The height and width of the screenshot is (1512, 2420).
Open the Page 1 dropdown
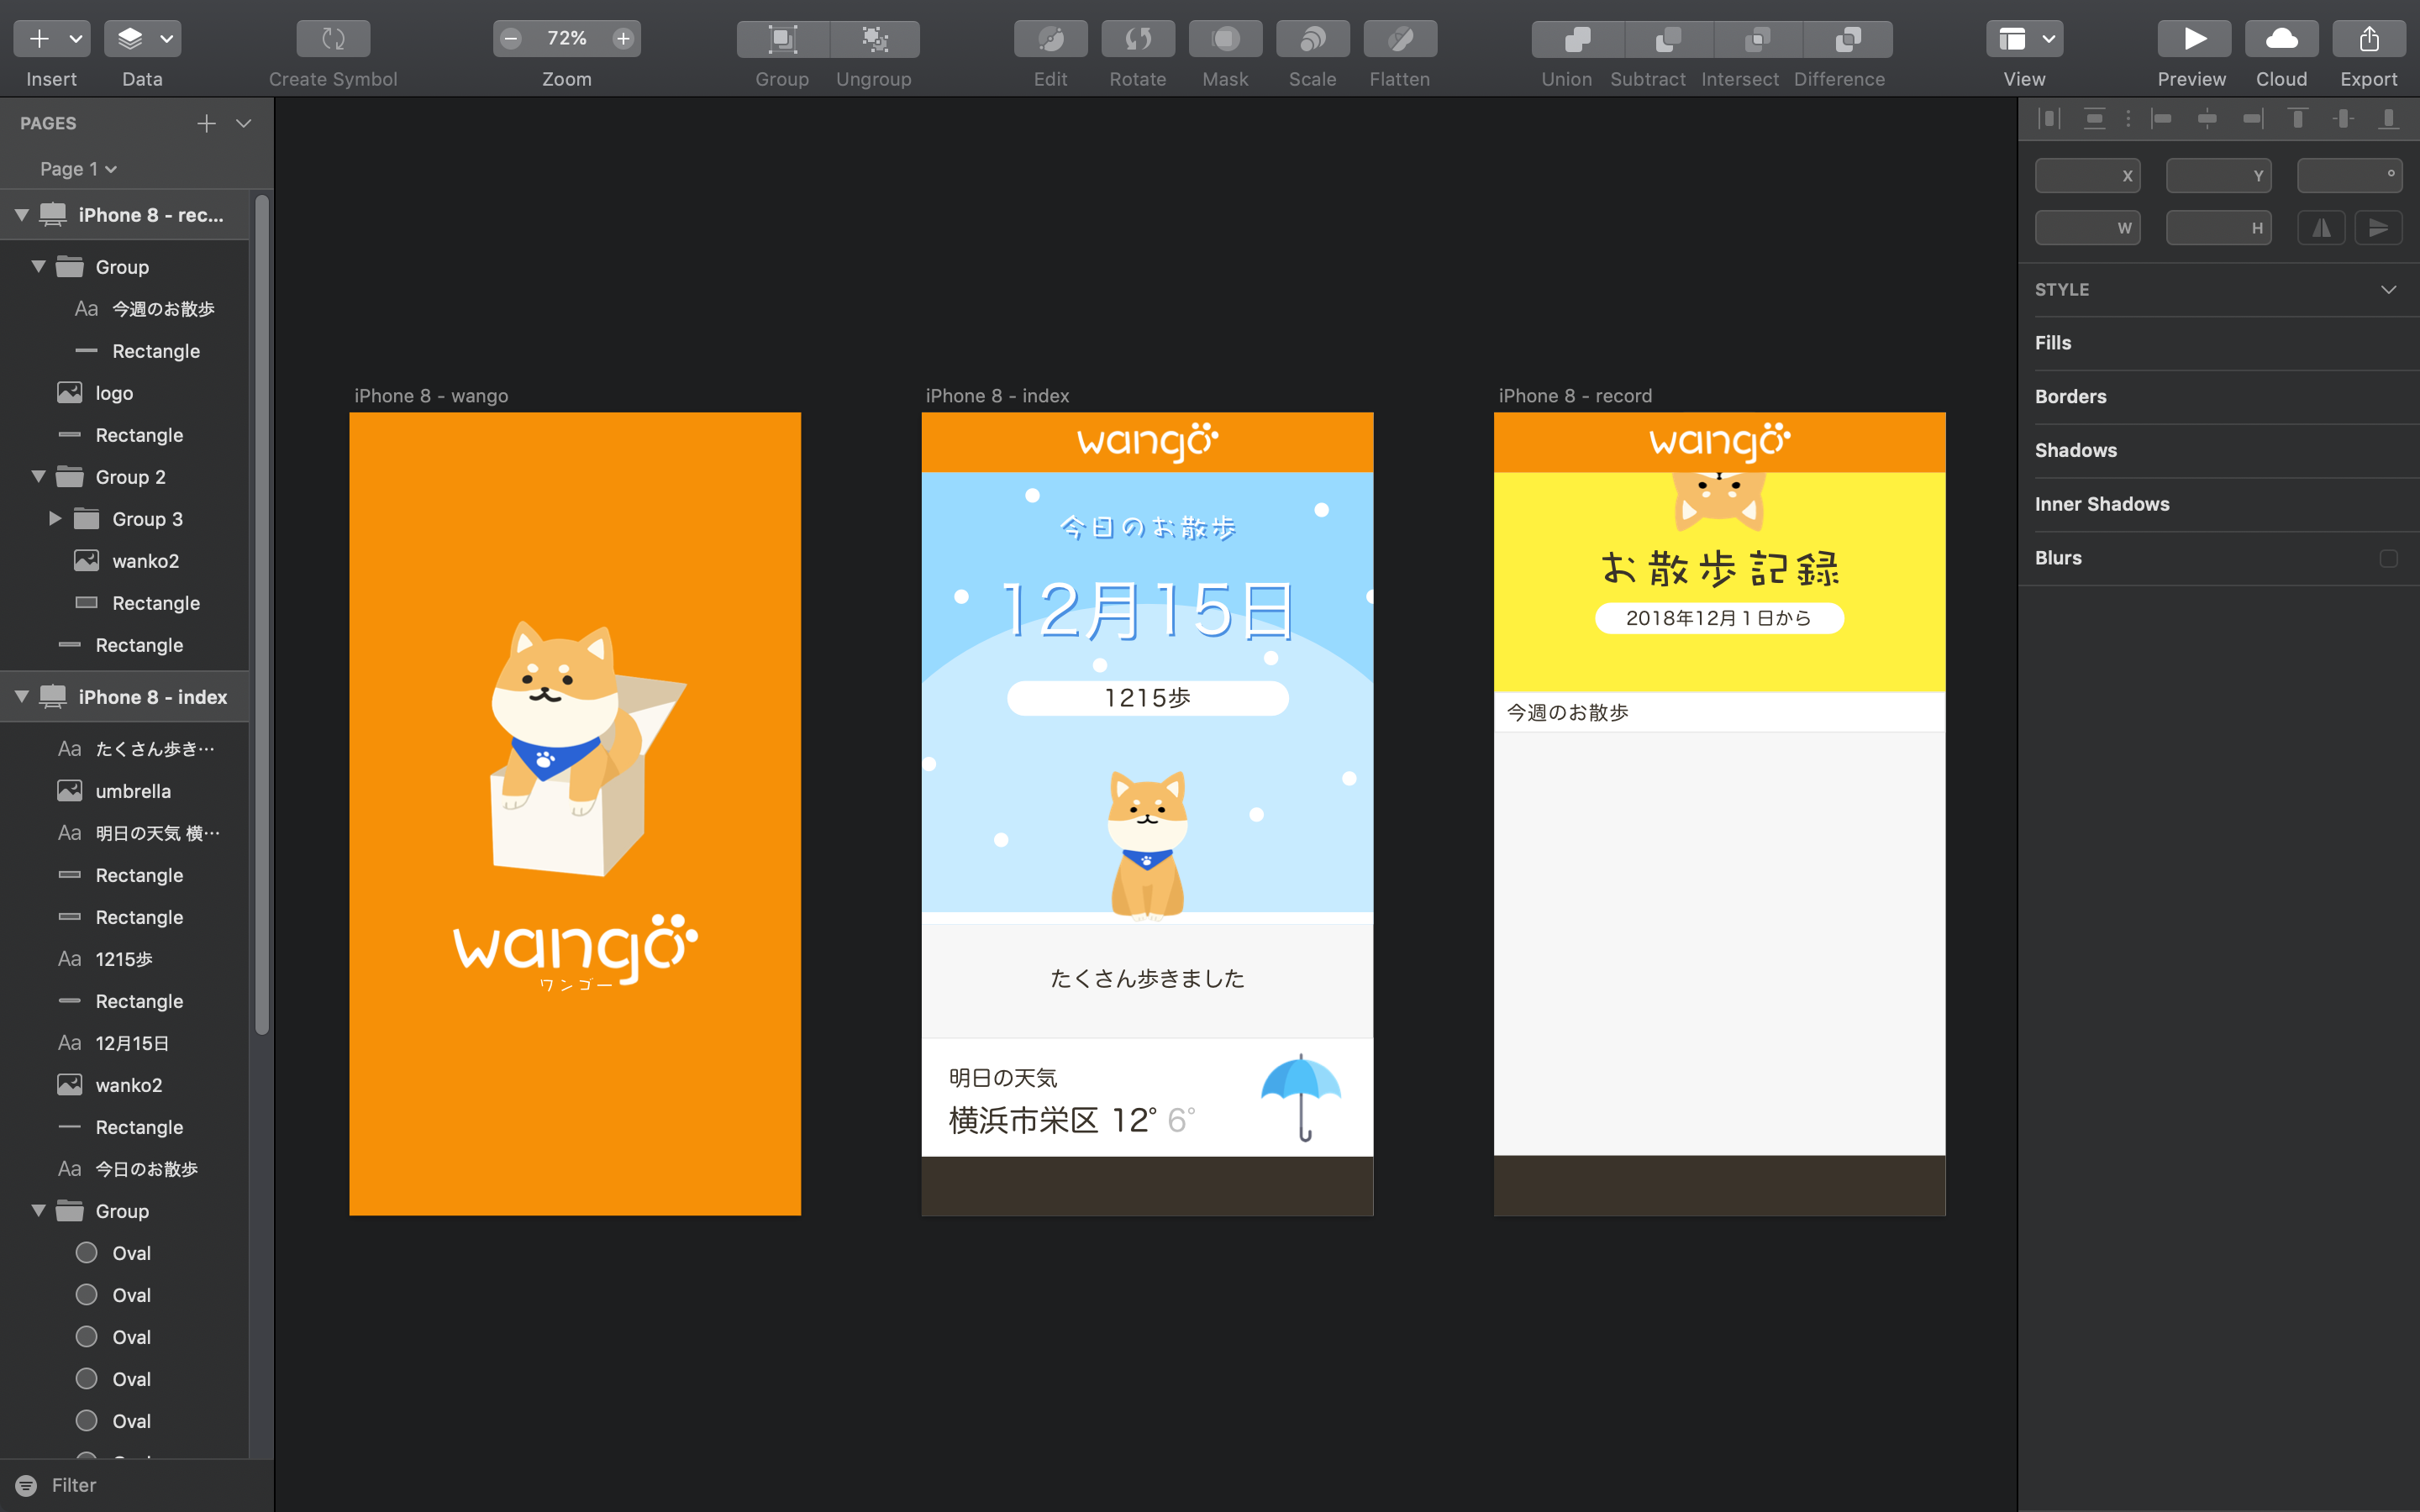click(x=78, y=169)
